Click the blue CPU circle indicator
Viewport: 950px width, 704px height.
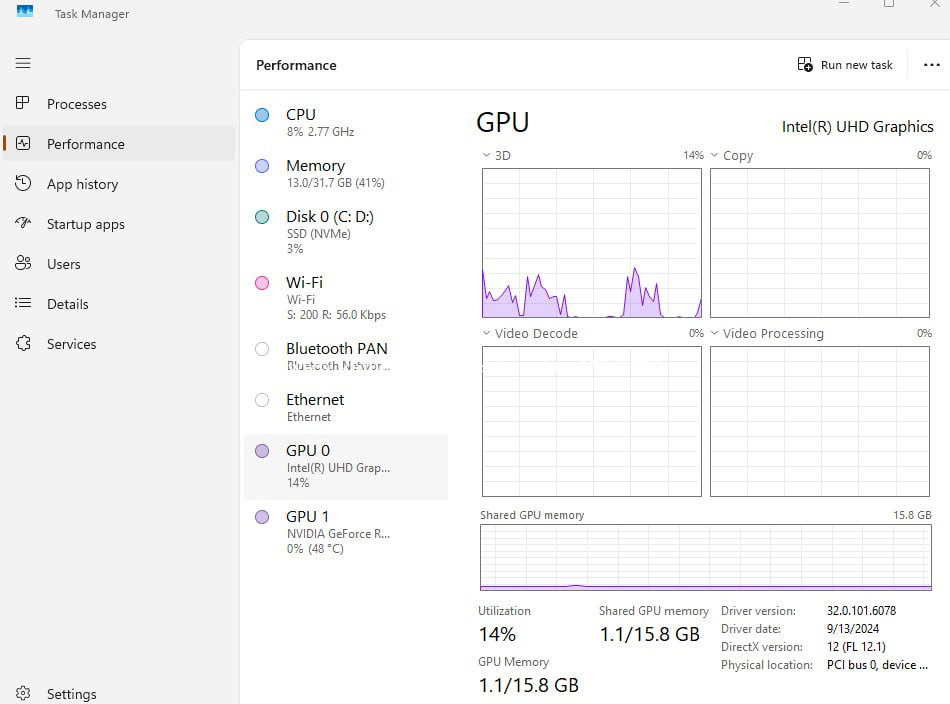click(x=262, y=115)
